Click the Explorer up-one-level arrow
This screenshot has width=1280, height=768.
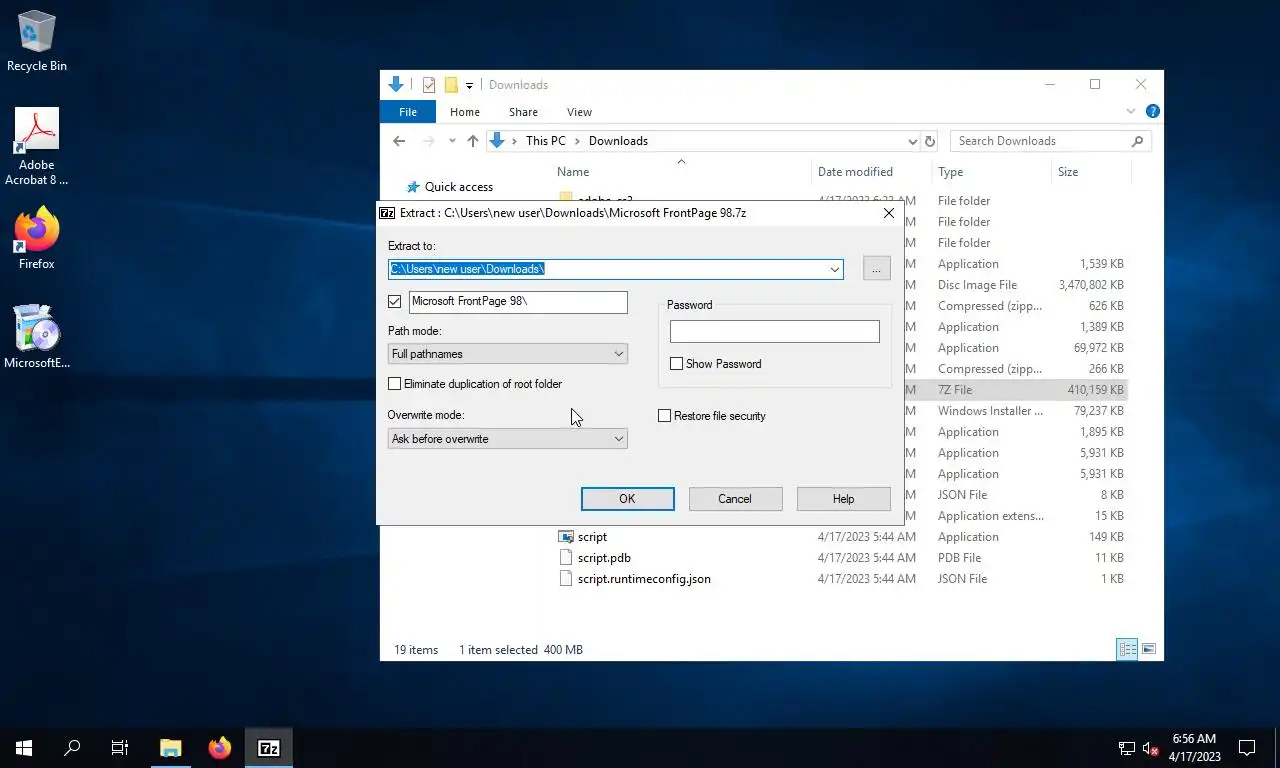tap(473, 141)
